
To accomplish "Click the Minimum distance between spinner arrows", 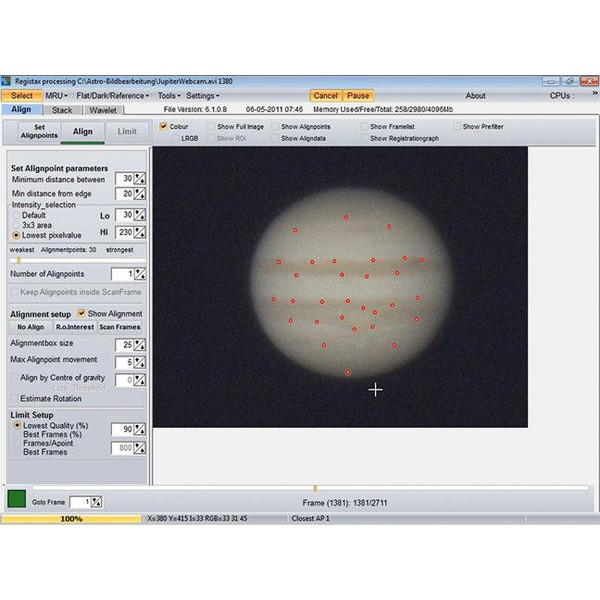I will [x=140, y=179].
